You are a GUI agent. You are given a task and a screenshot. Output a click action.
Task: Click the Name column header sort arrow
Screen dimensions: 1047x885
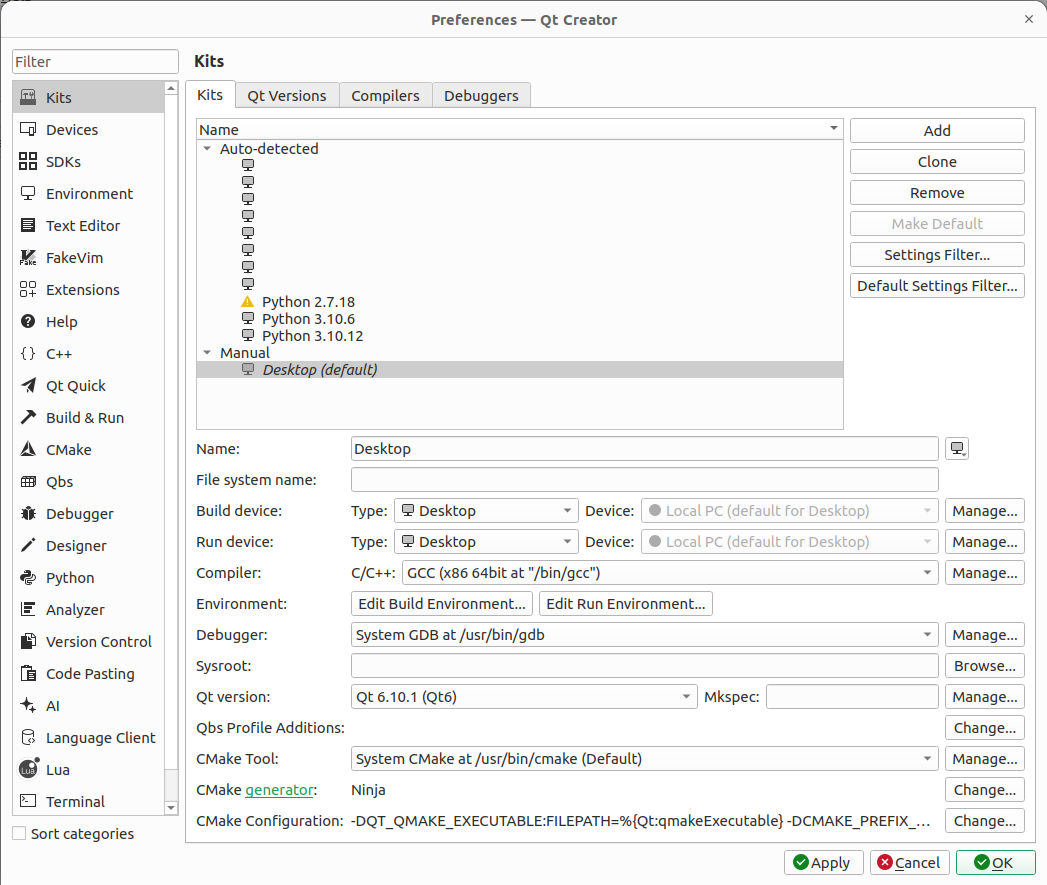pos(833,128)
